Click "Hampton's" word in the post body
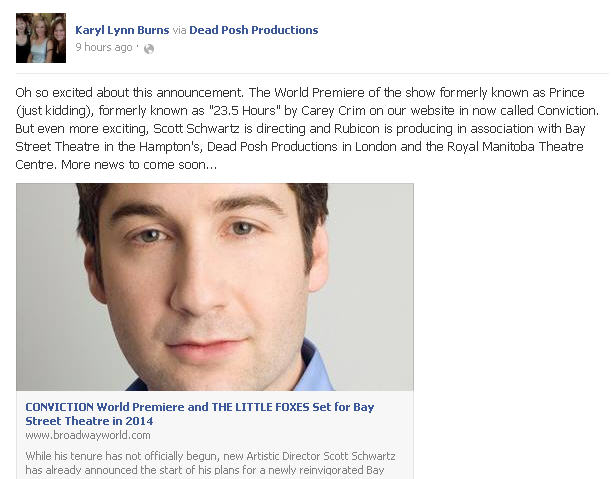The image size is (612, 479). (170, 147)
